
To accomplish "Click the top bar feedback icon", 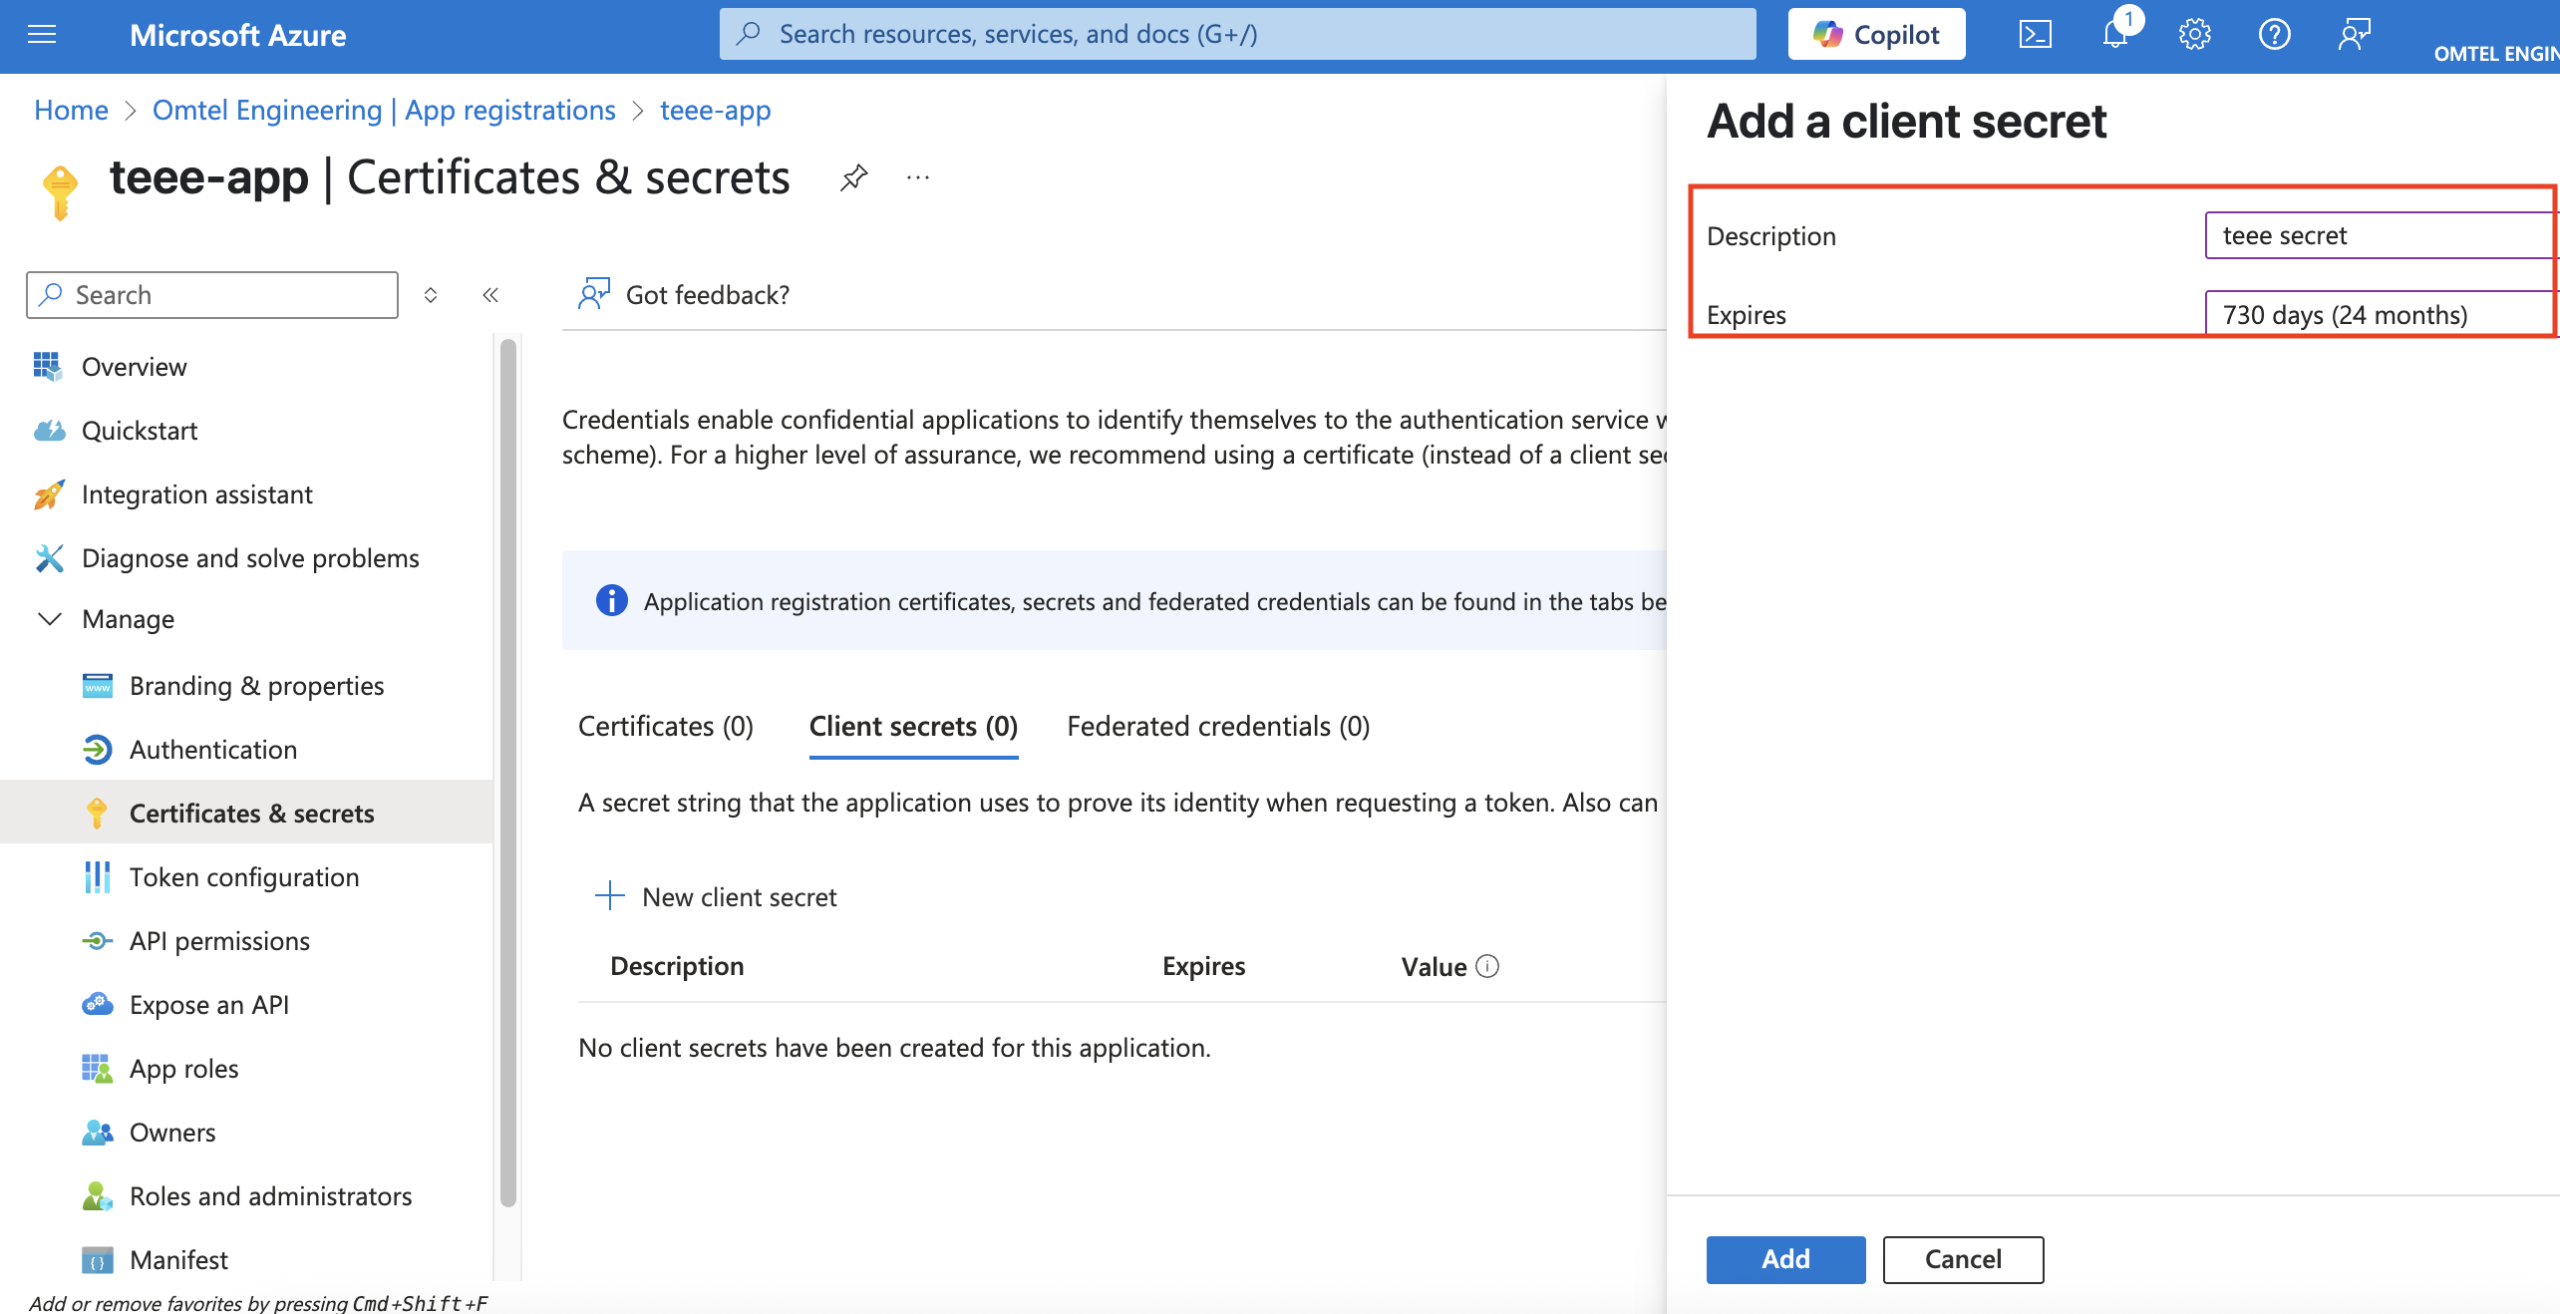I will click(2354, 35).
